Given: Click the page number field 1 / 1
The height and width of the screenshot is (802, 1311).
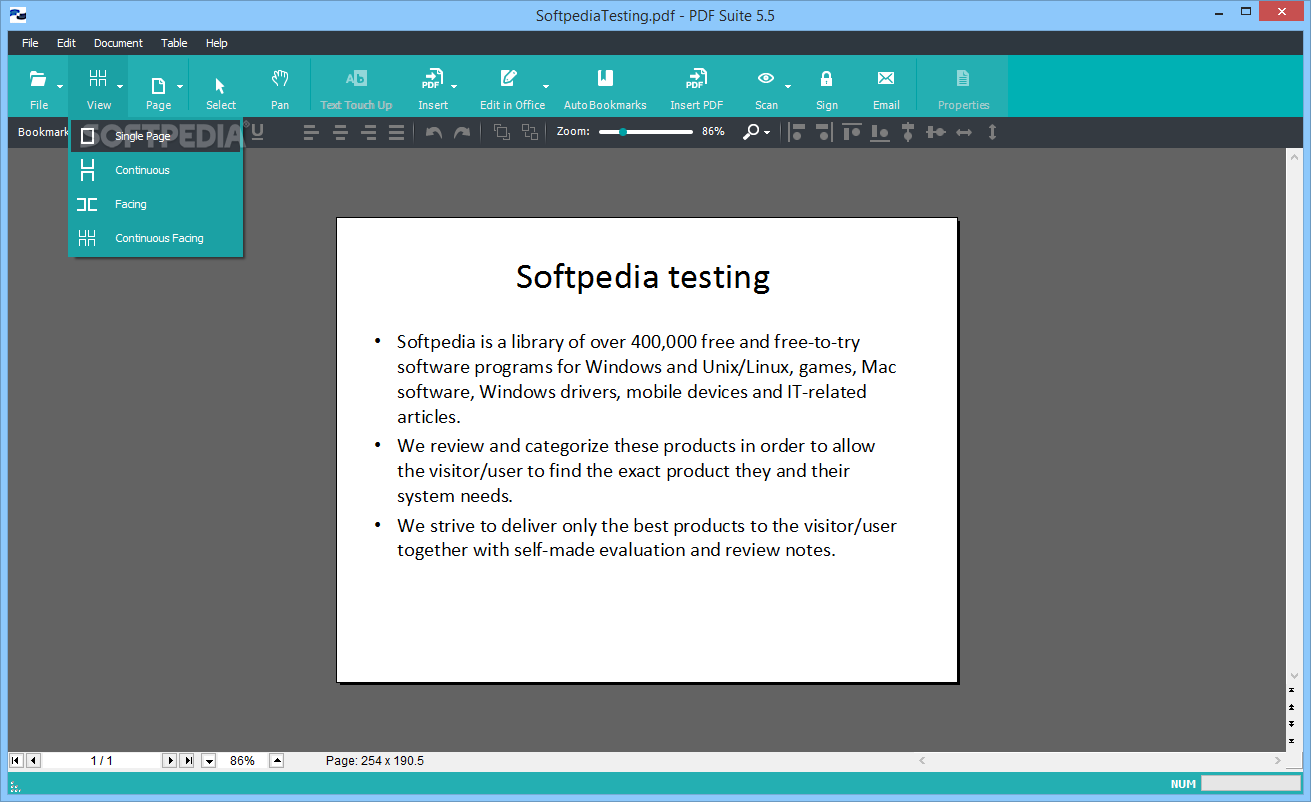Looking at the screenshot, I should pos(101,761).
